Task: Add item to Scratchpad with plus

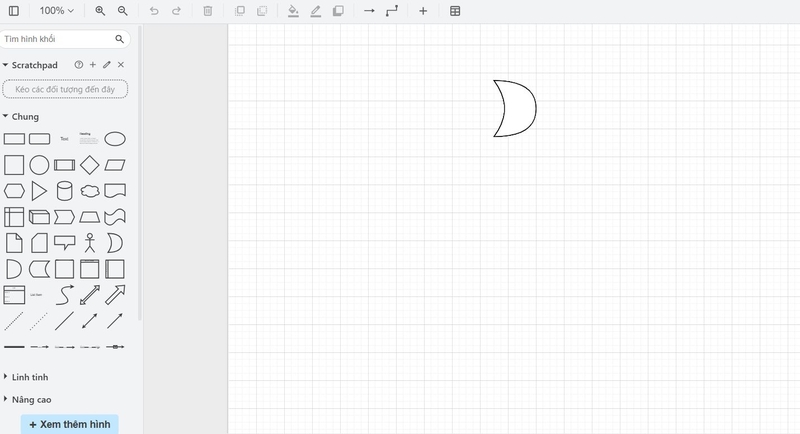Action: [93, 65]
